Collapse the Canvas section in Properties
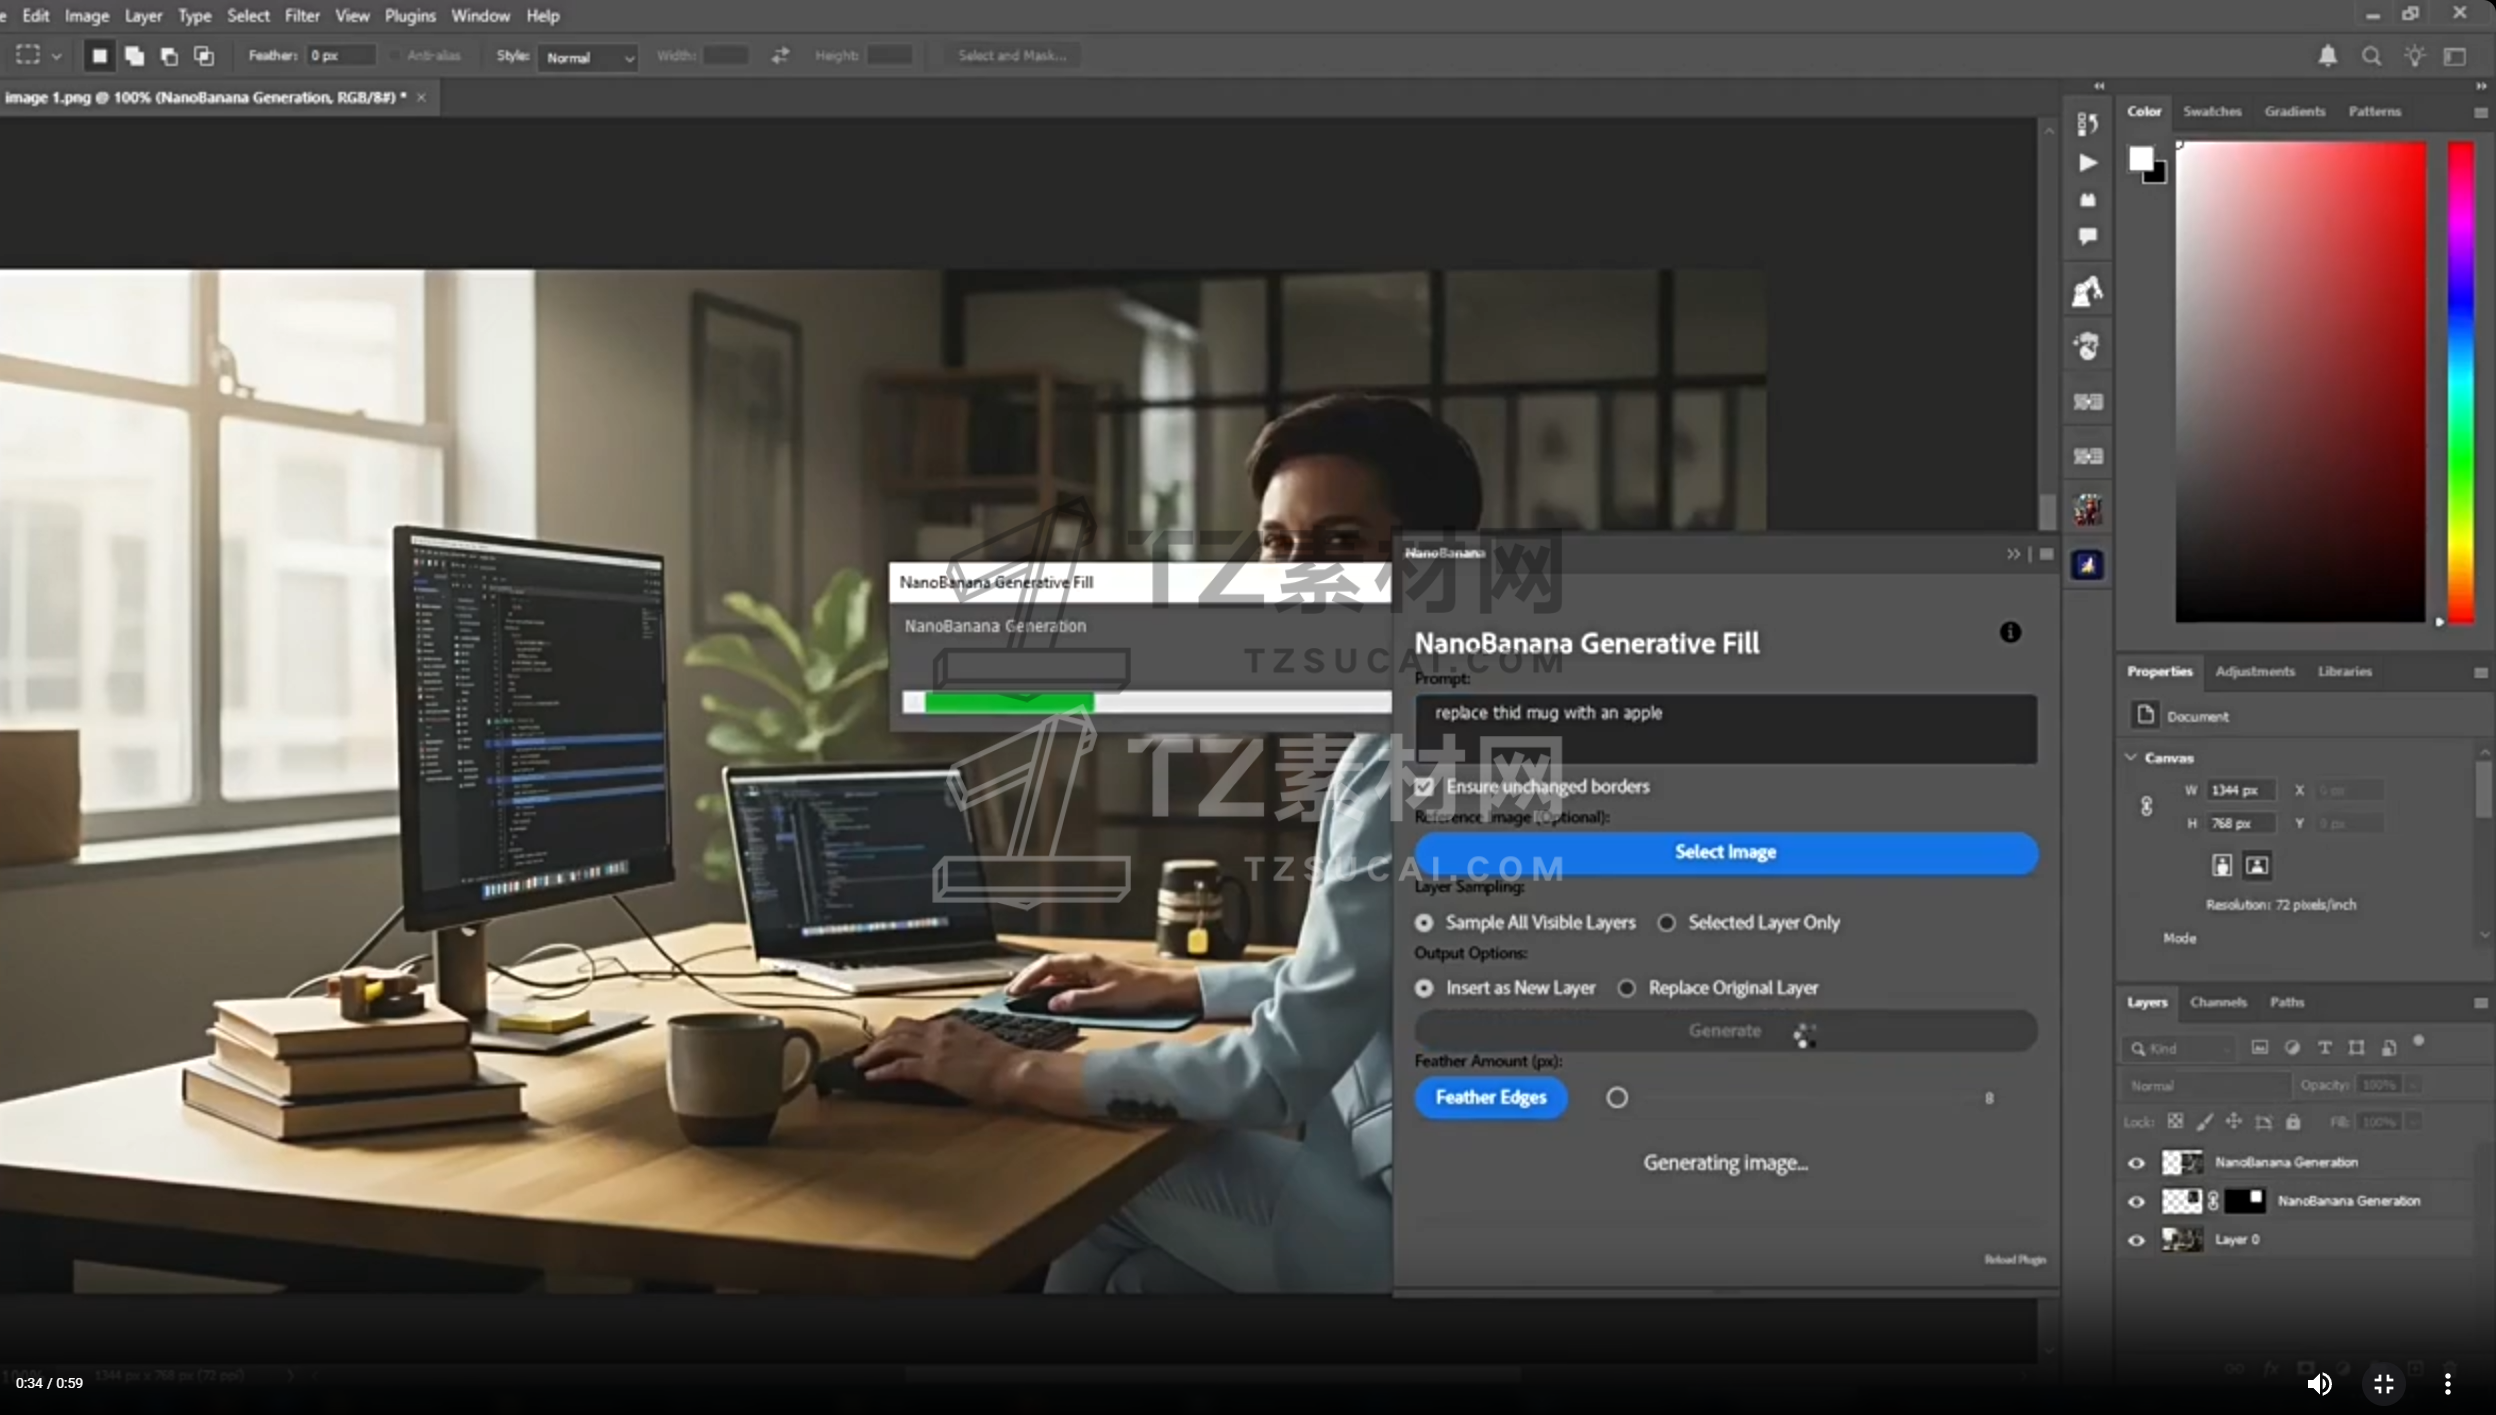The image size is (2496, 1415). [2131, 758]
